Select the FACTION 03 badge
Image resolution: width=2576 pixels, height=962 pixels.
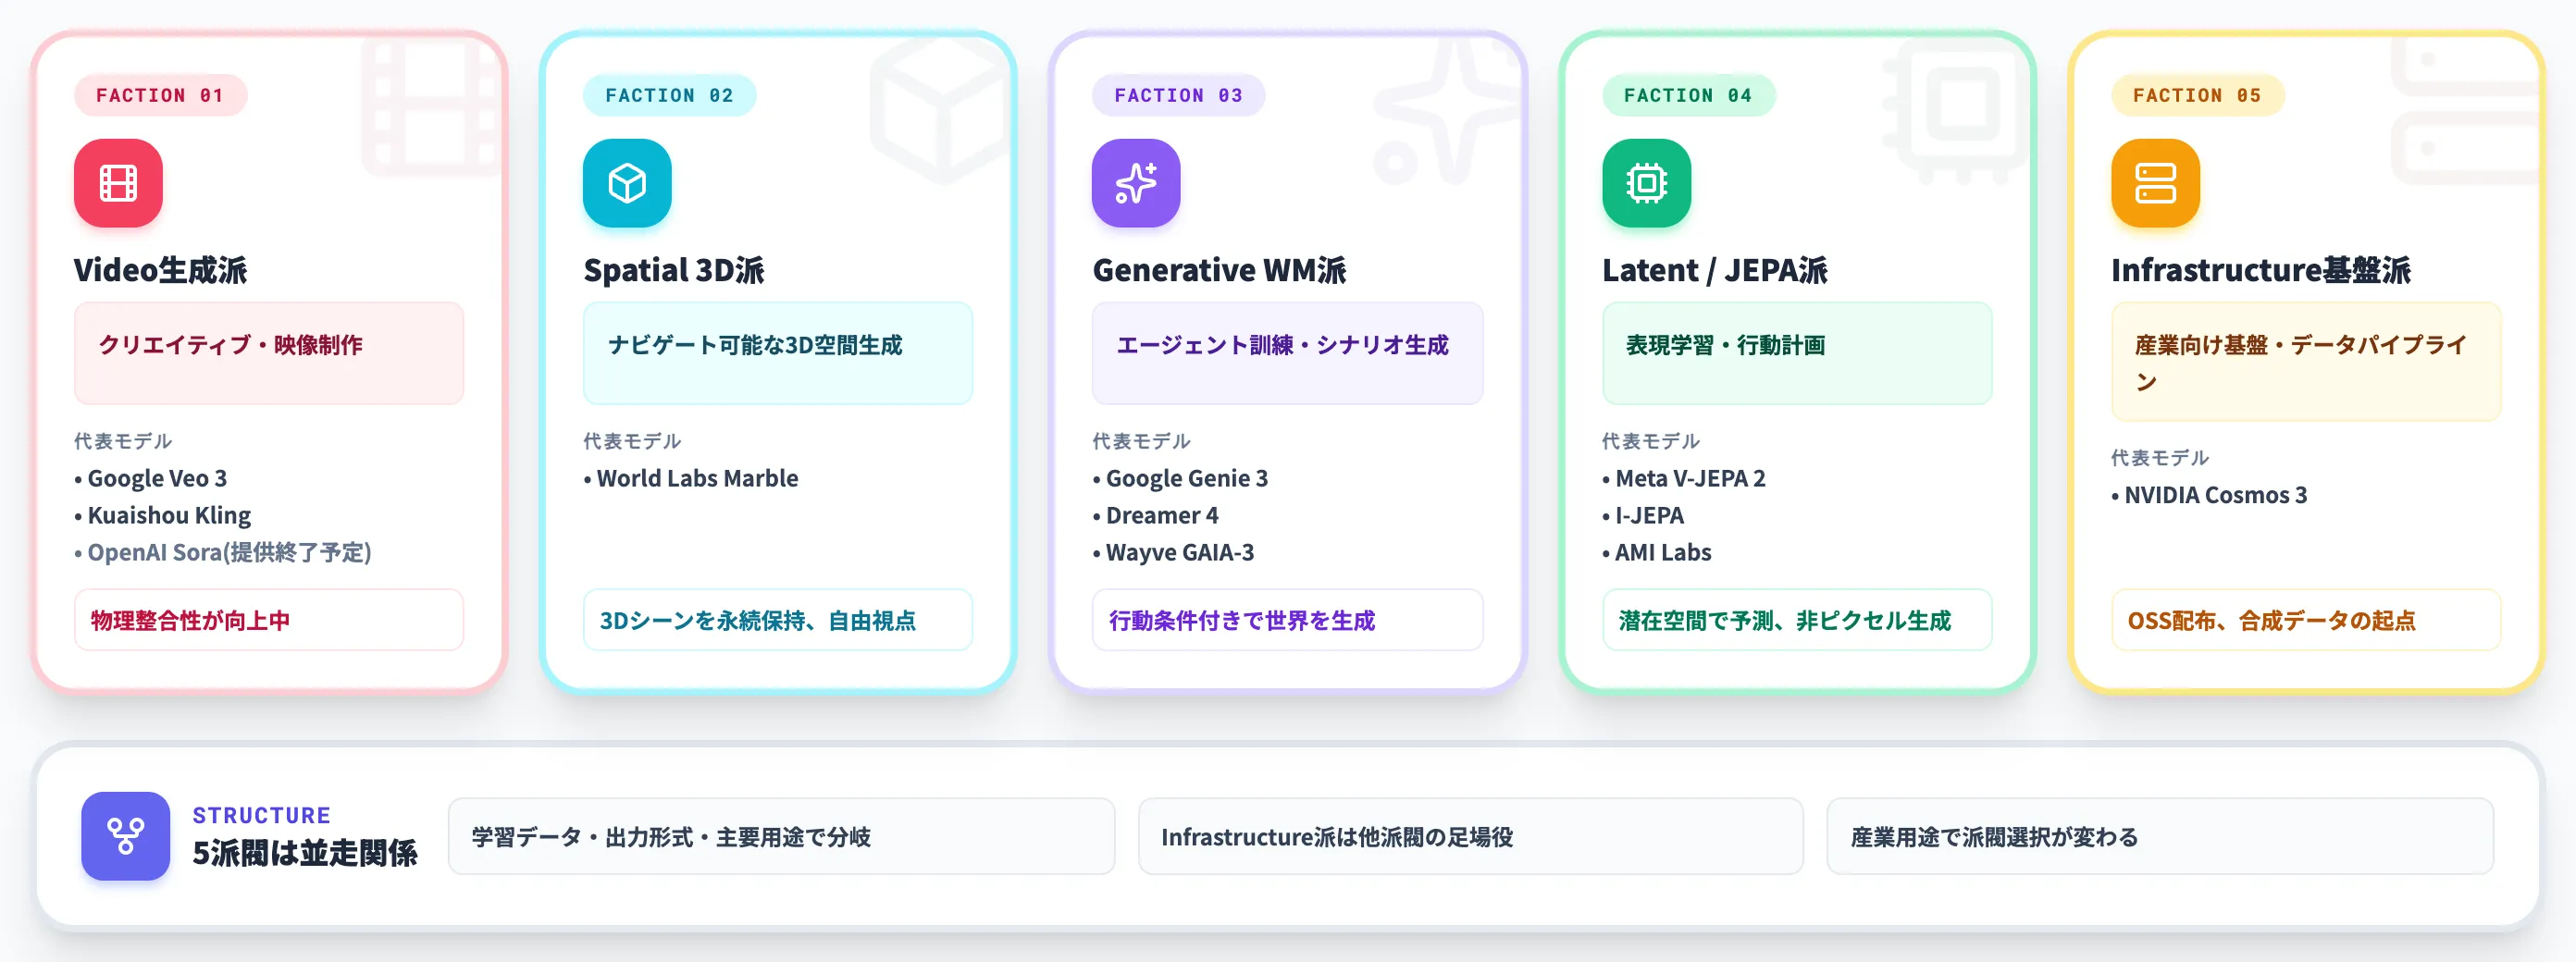(x=1178, y=95)
